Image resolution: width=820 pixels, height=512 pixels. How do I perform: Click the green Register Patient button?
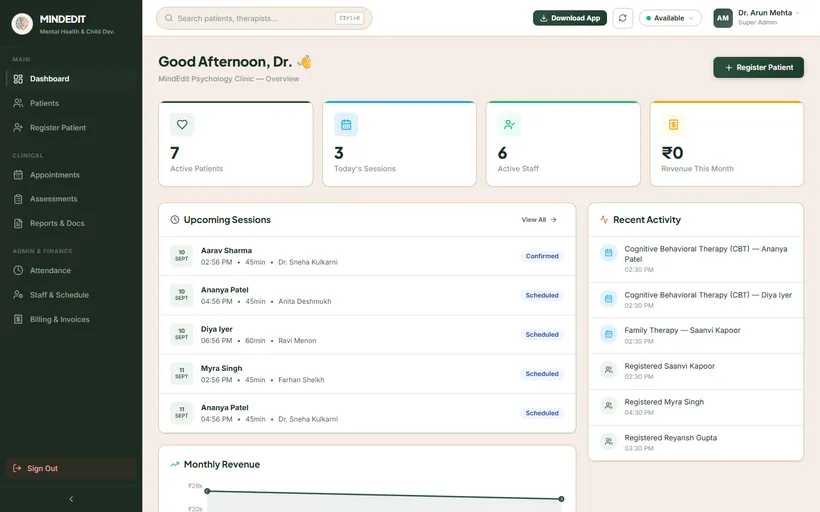758,67
